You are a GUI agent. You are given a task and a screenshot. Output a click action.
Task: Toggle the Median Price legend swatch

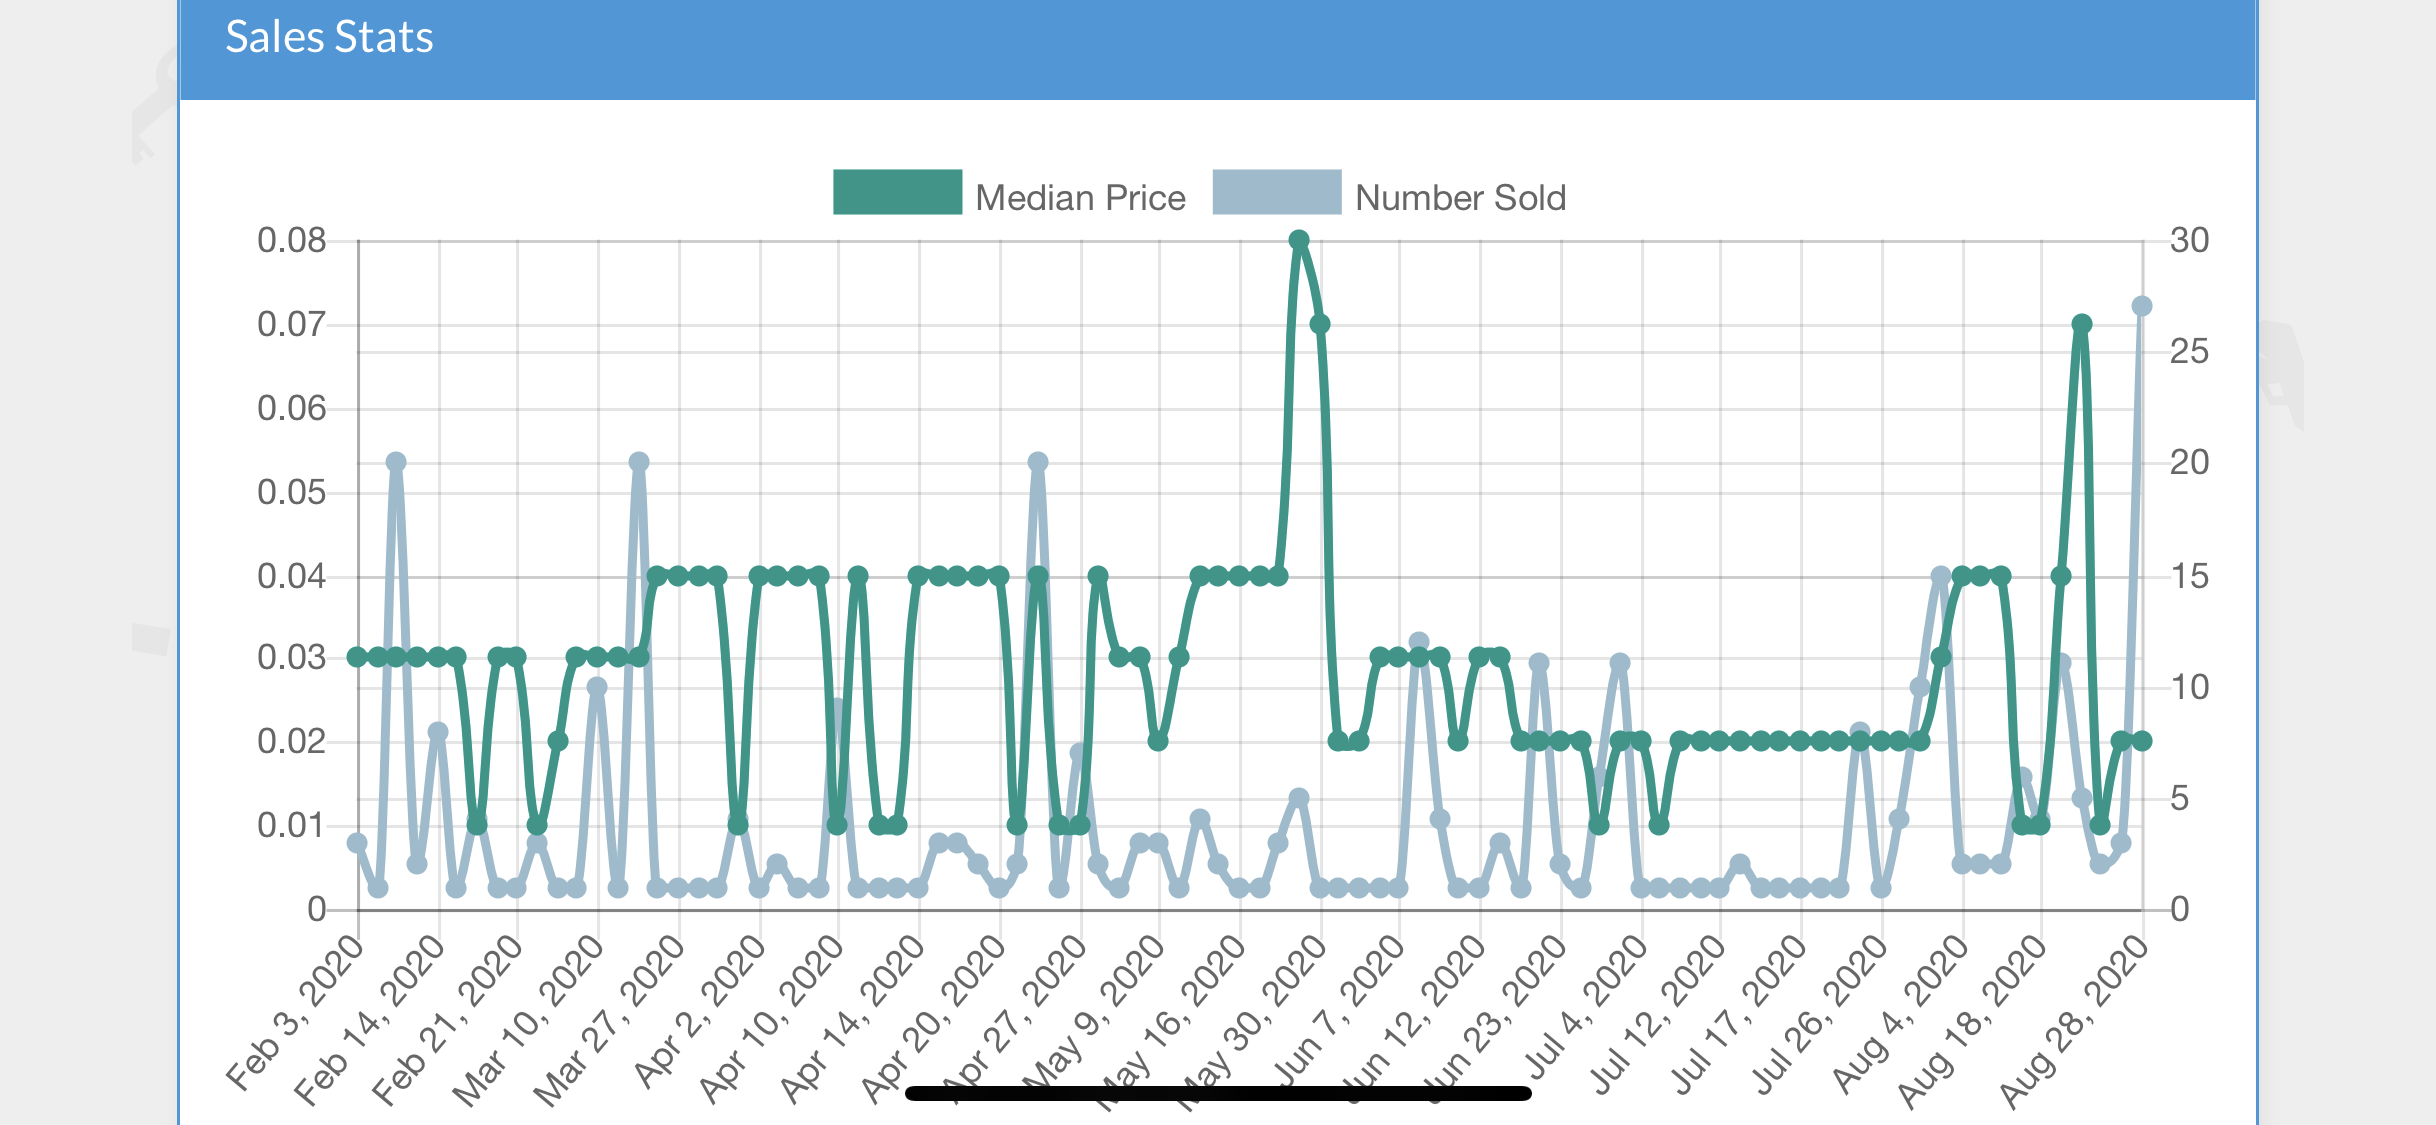tap(897, 192)
